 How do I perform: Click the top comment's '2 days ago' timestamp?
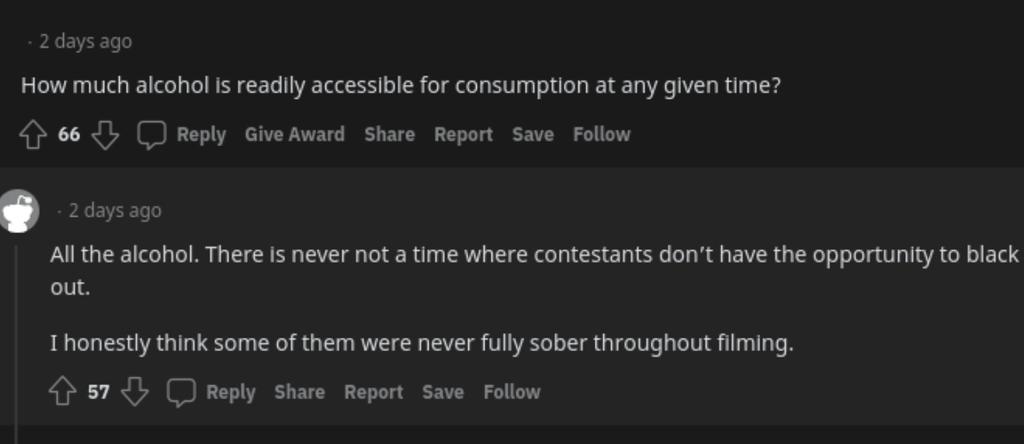pos(85,42)
